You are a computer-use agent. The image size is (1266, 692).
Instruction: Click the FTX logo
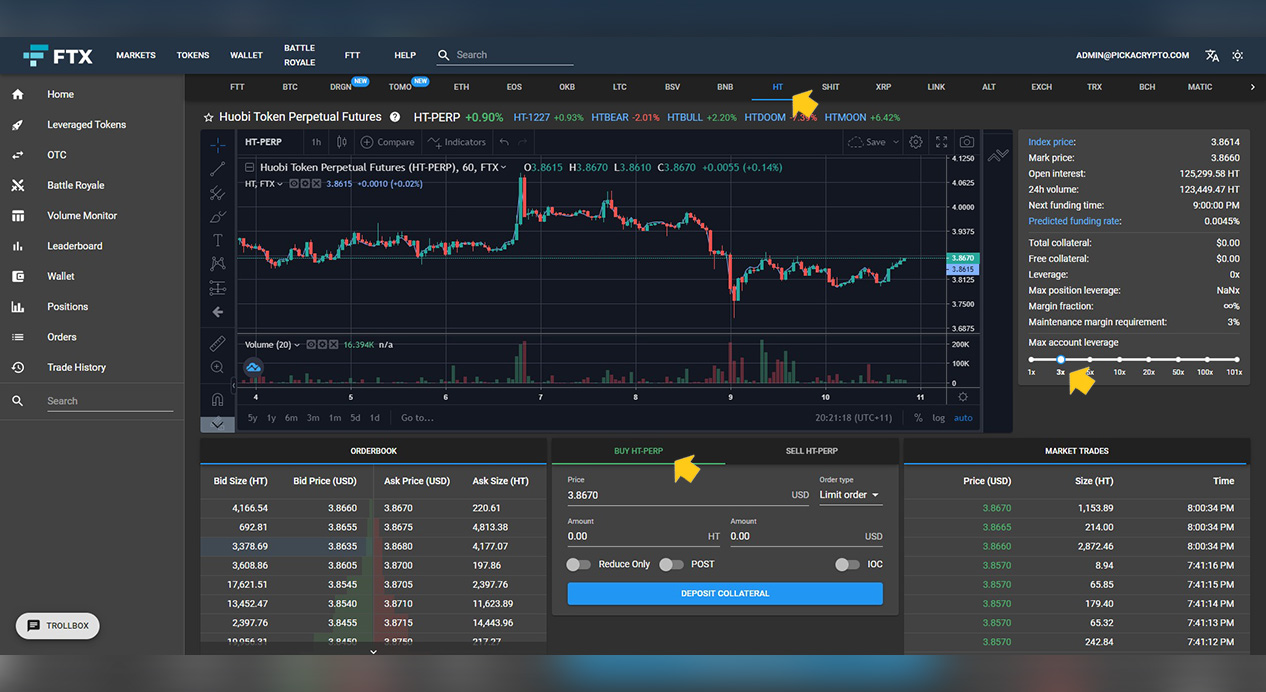pyautogui.click(x=58, y=55)
